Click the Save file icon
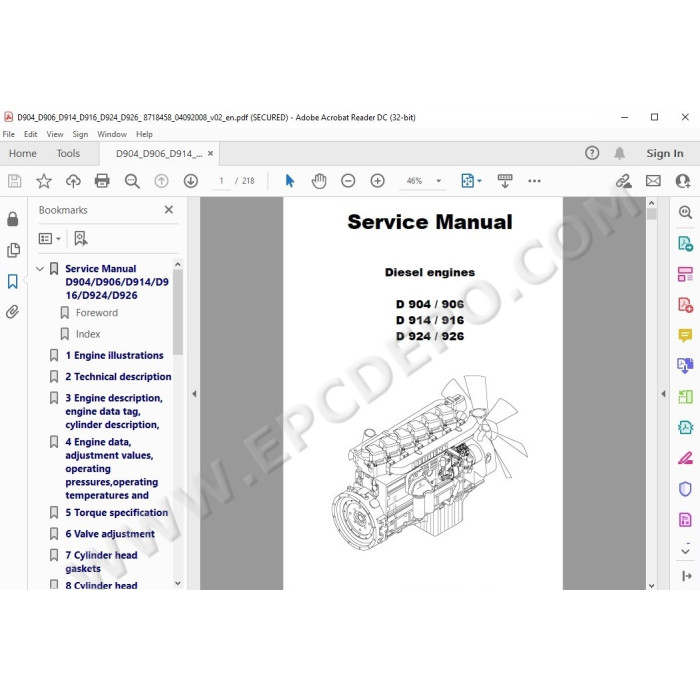 14,181
